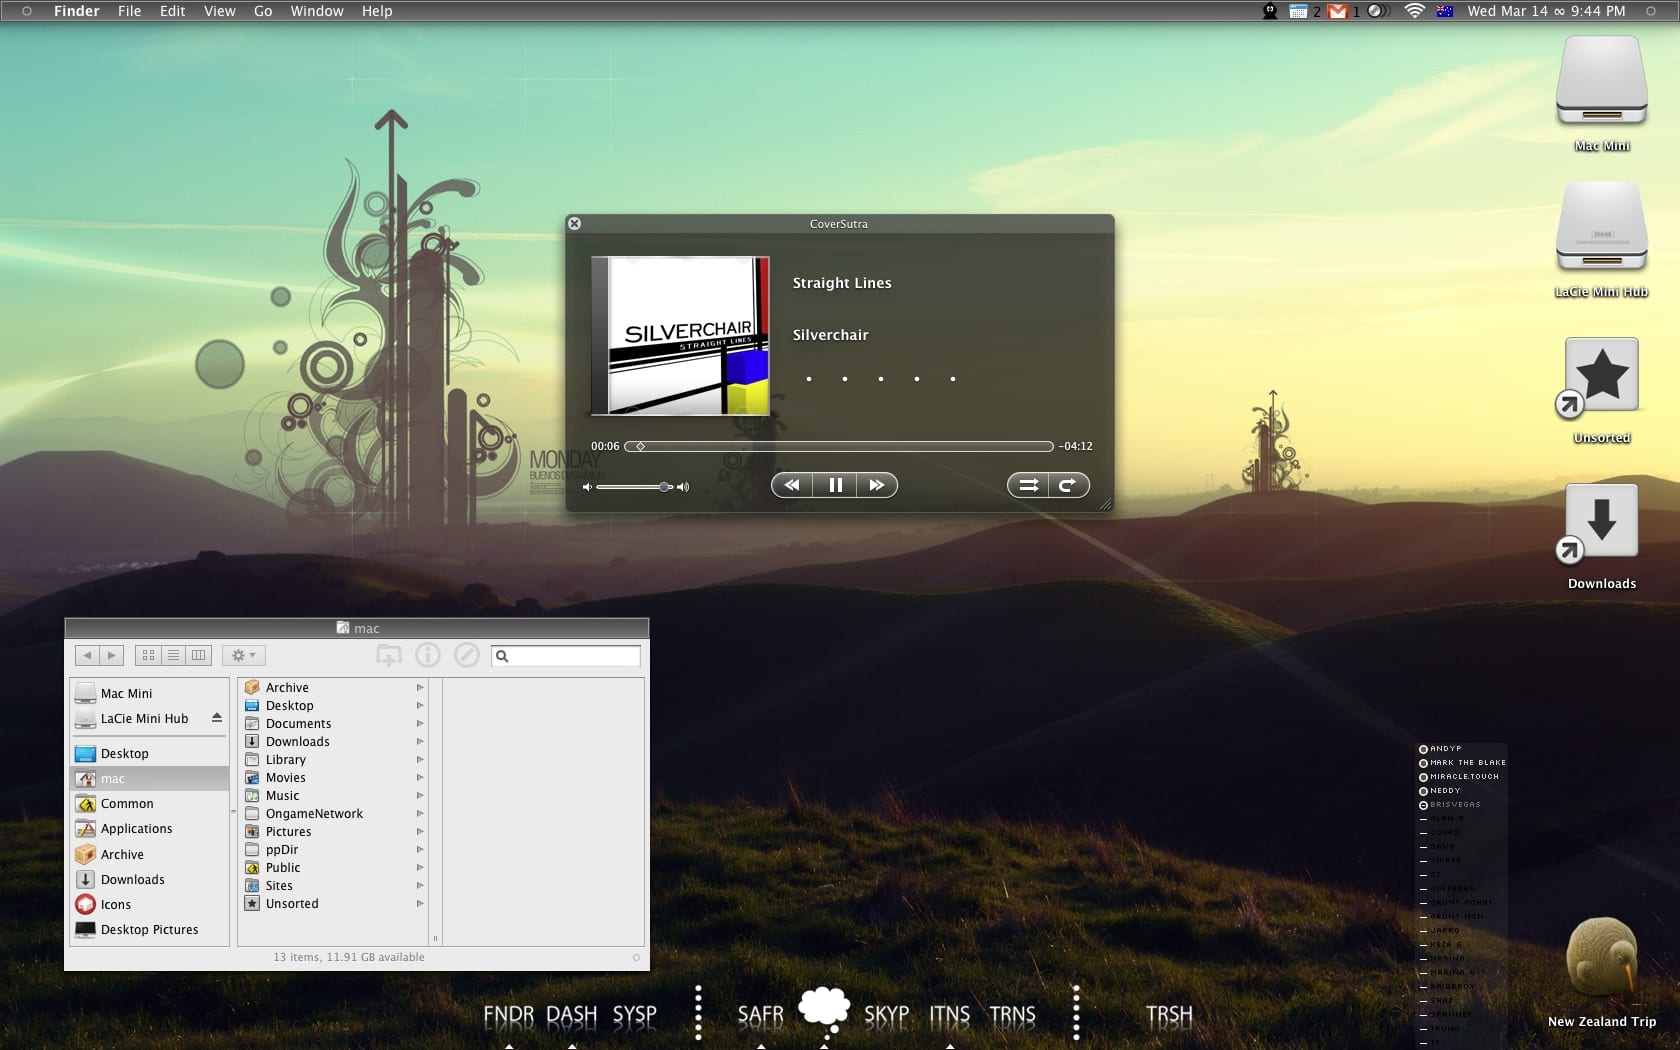This screenshot has width=1680, height=1050.
Task: Click the cloud icon in the dock
Action: coord(824,1008)
